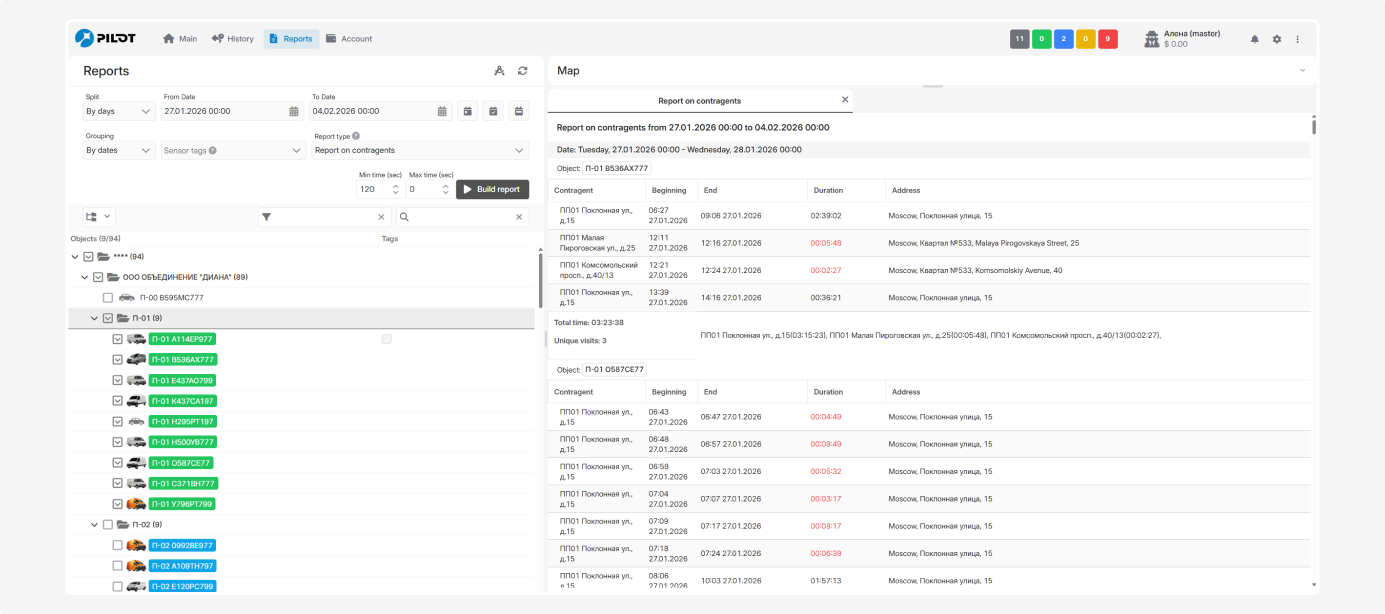The width and height of the screenshot is (1385, 614).
Task: Collapse the П-01 (9) group tree node
Action: pyautogui.click(x=94, y=318)
